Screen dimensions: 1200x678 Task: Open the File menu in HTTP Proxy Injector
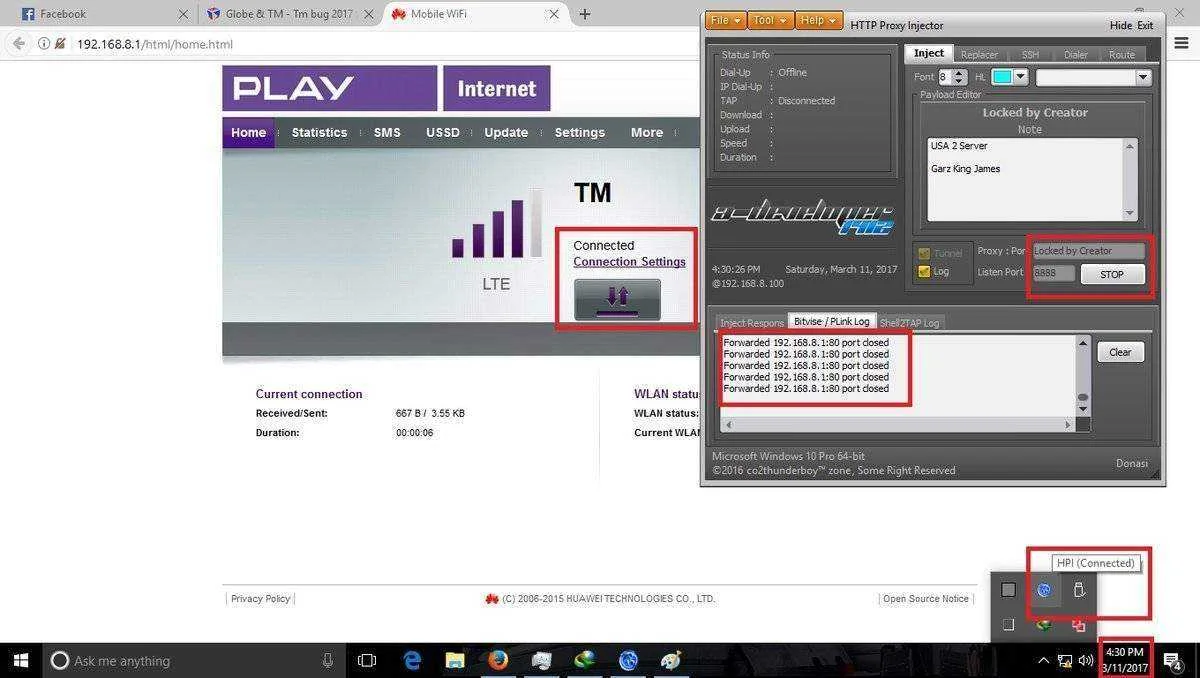point(726,21)
